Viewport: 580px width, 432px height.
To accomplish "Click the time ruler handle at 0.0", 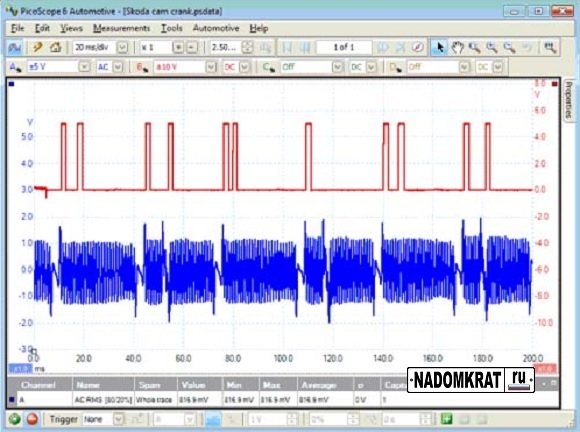I will pos(33,351).
